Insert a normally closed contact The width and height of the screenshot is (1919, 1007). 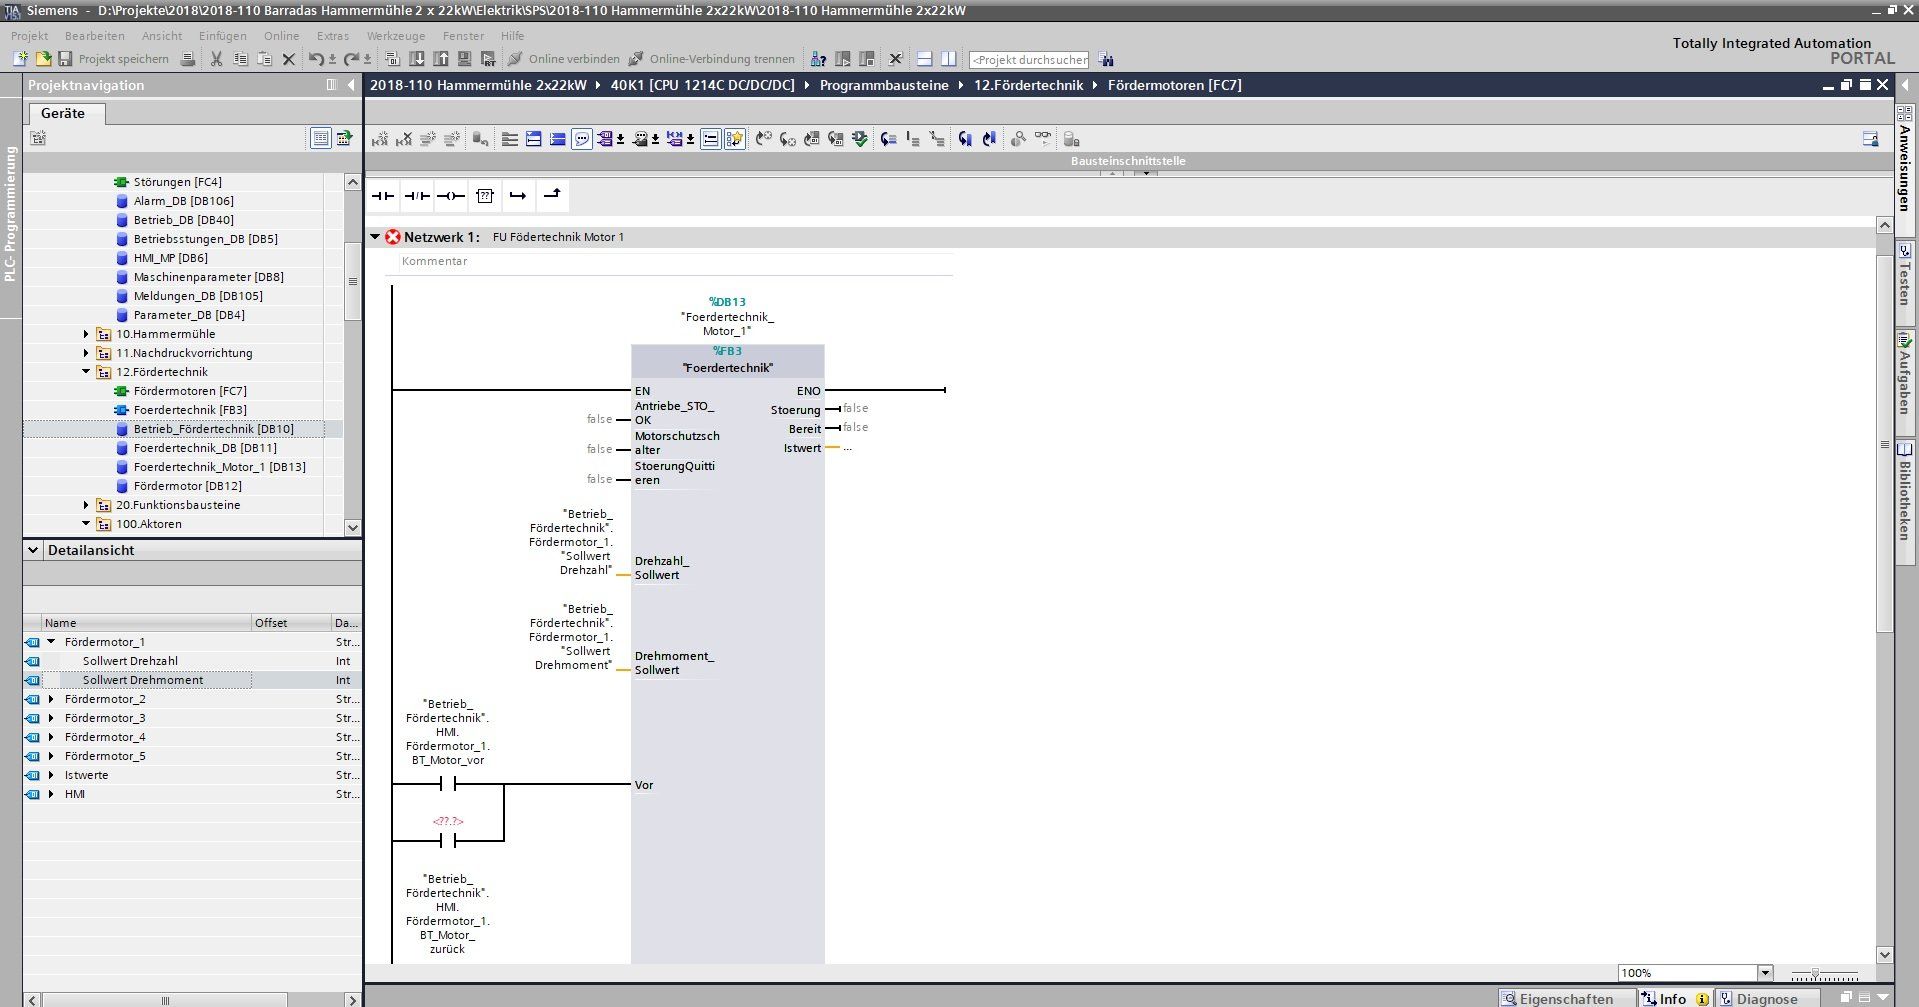[416, 196]
